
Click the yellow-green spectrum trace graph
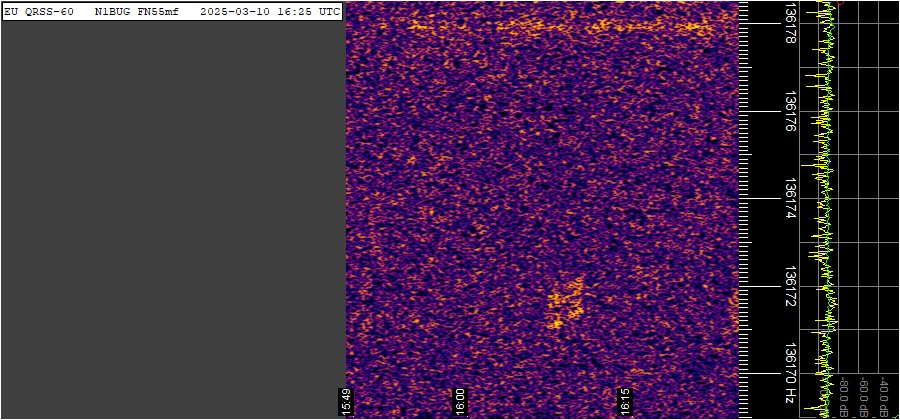click(x=825, y=200)
